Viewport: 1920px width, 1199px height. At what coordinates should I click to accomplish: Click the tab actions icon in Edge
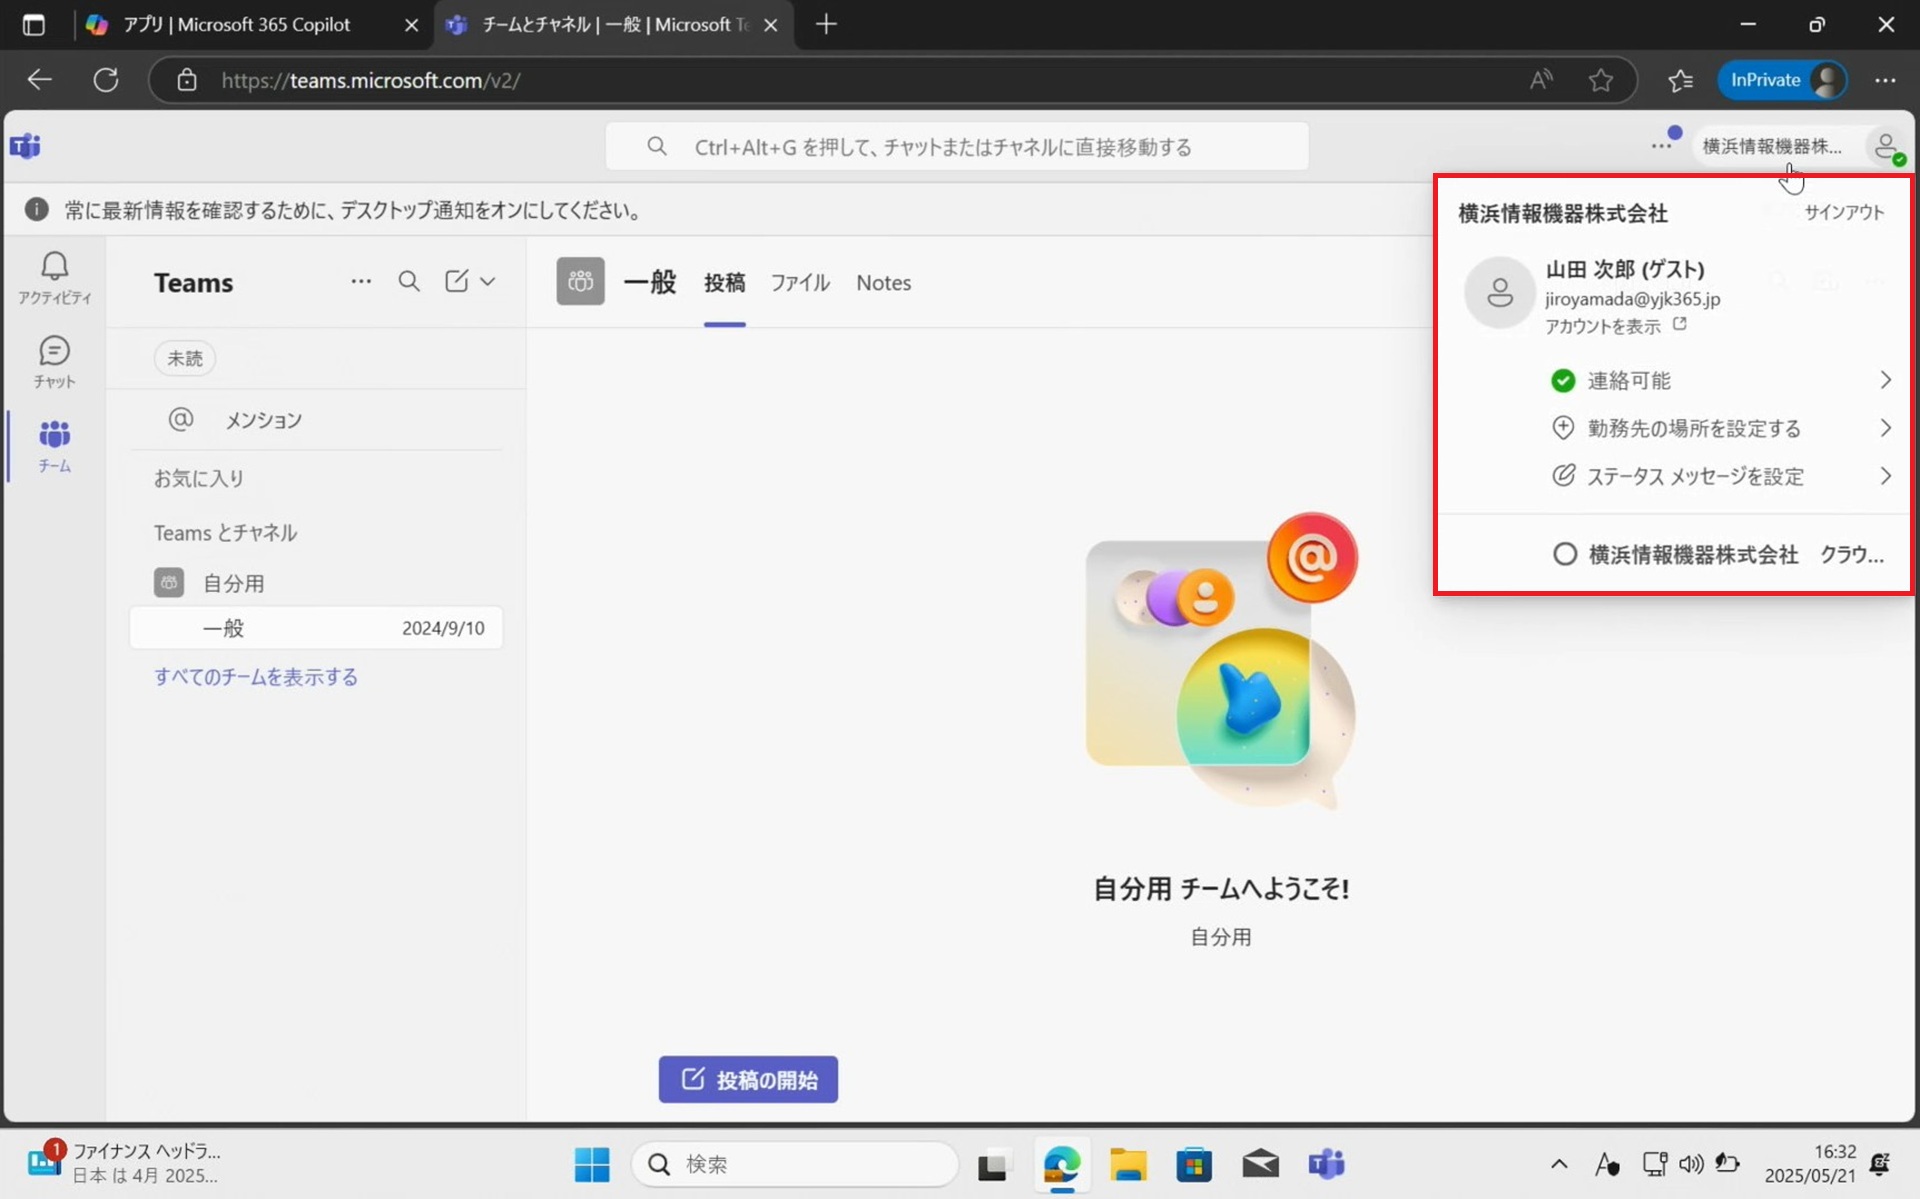[x=34, y=25]
